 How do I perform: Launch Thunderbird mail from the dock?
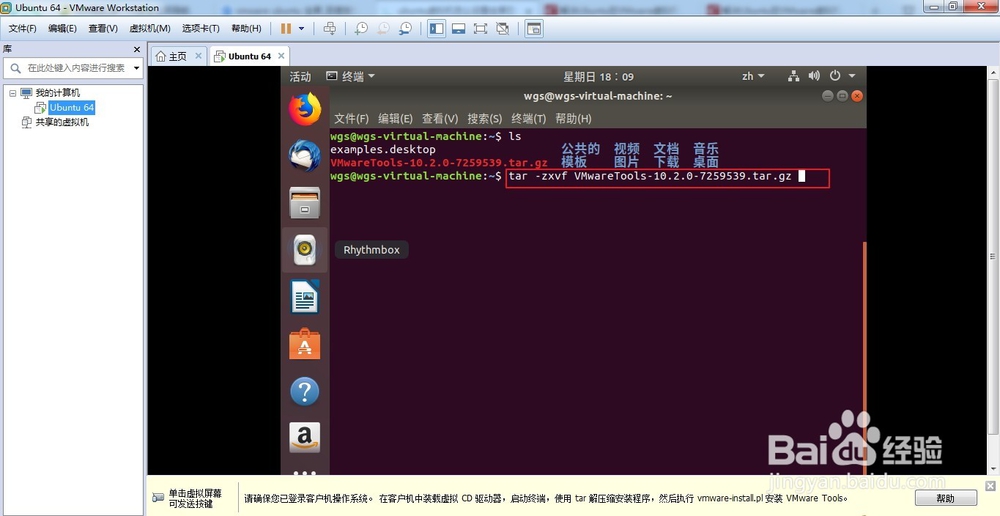pyautogui.click(x=305, y=156)
